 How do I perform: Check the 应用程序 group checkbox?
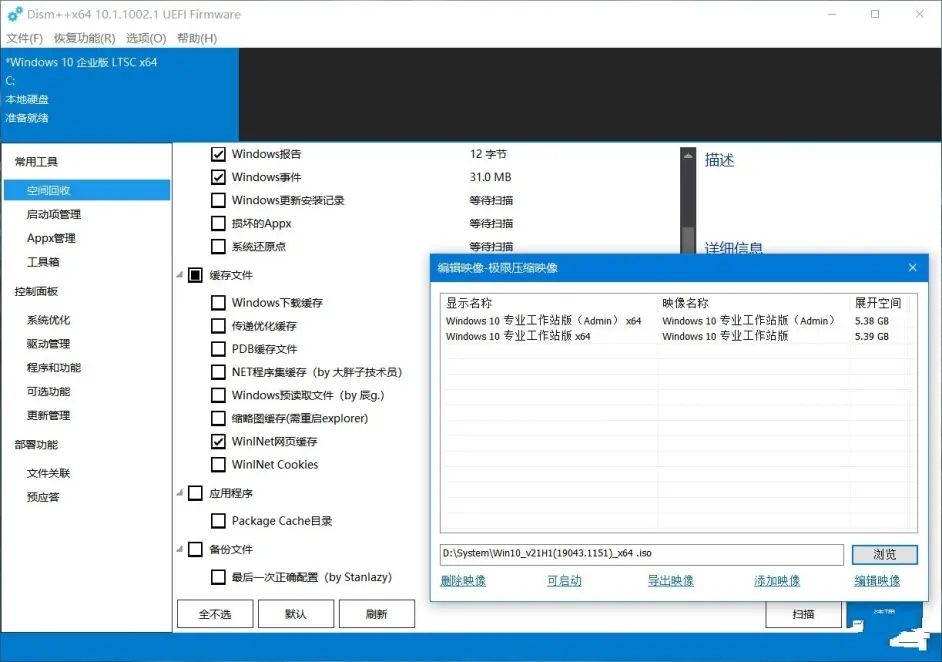(x=195, y=493)
